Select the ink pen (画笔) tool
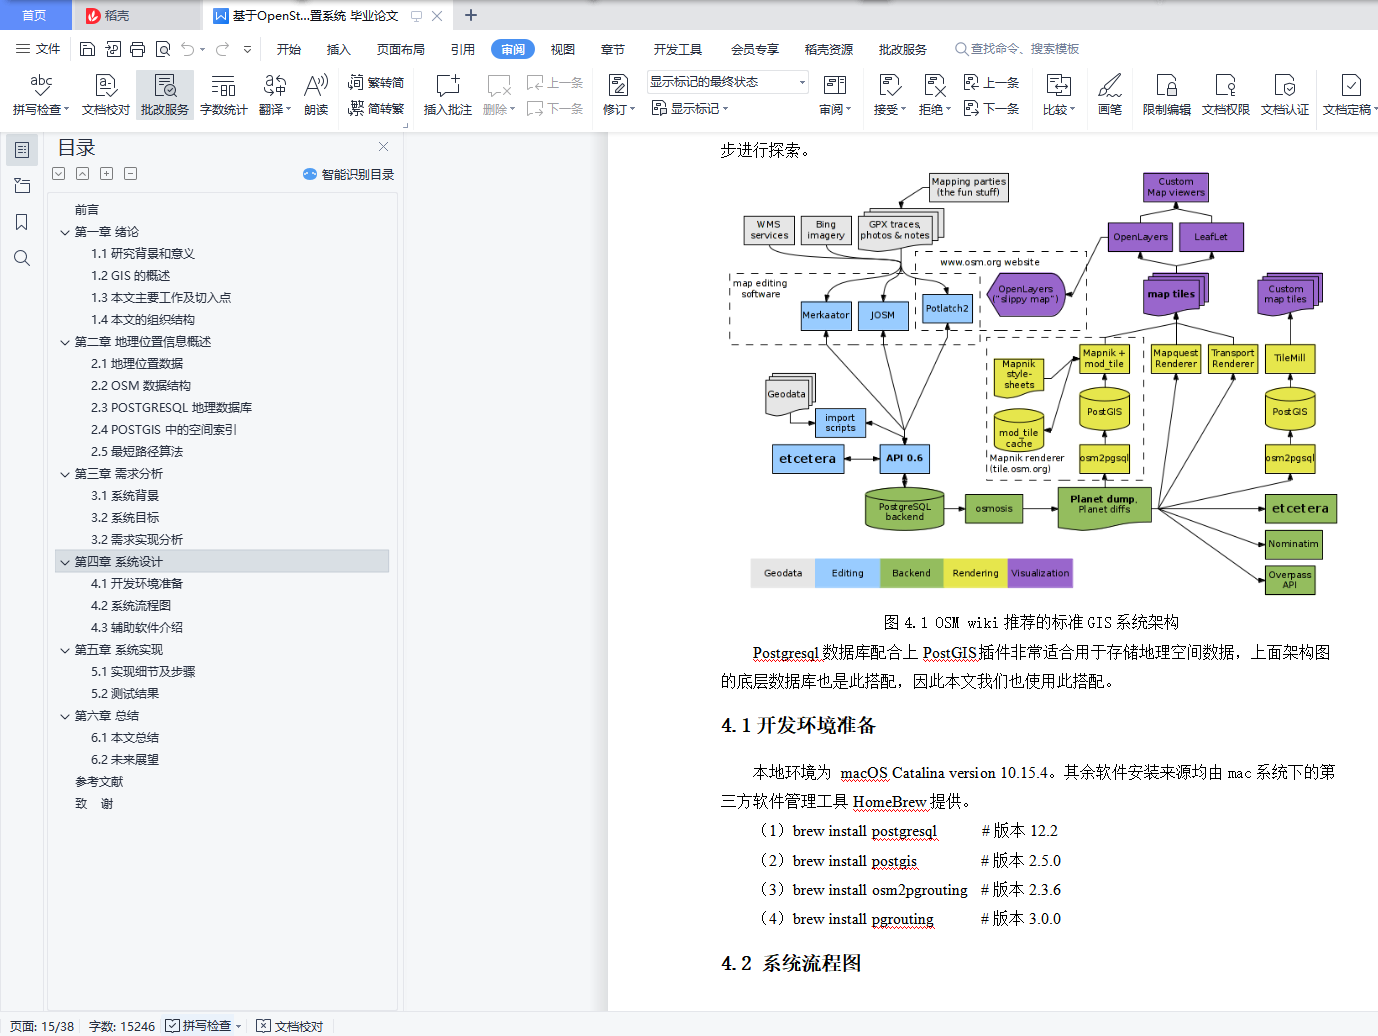Image resolution: width=1378 pixels, height=1036 pixels. click(1110, 95)
